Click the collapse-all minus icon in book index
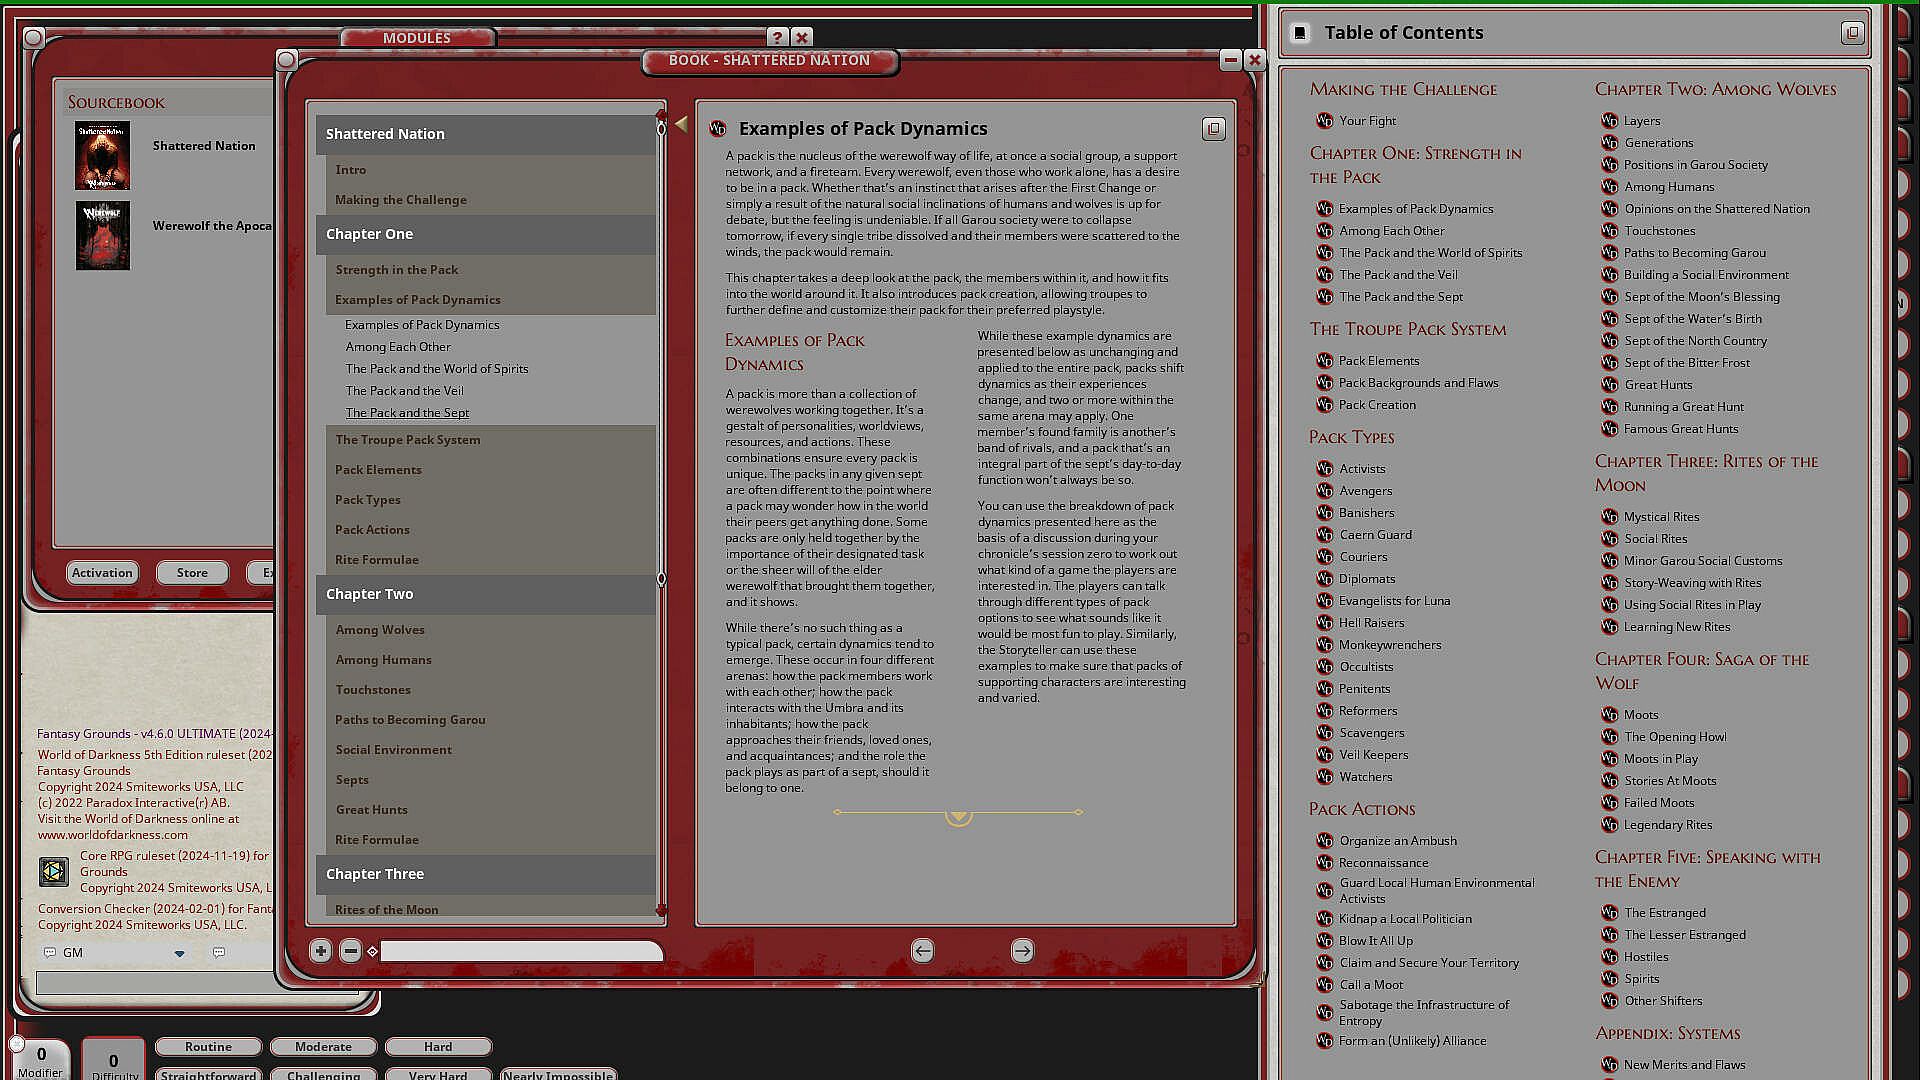This screenshot has width=1920, height=1080. click(350, 951)
